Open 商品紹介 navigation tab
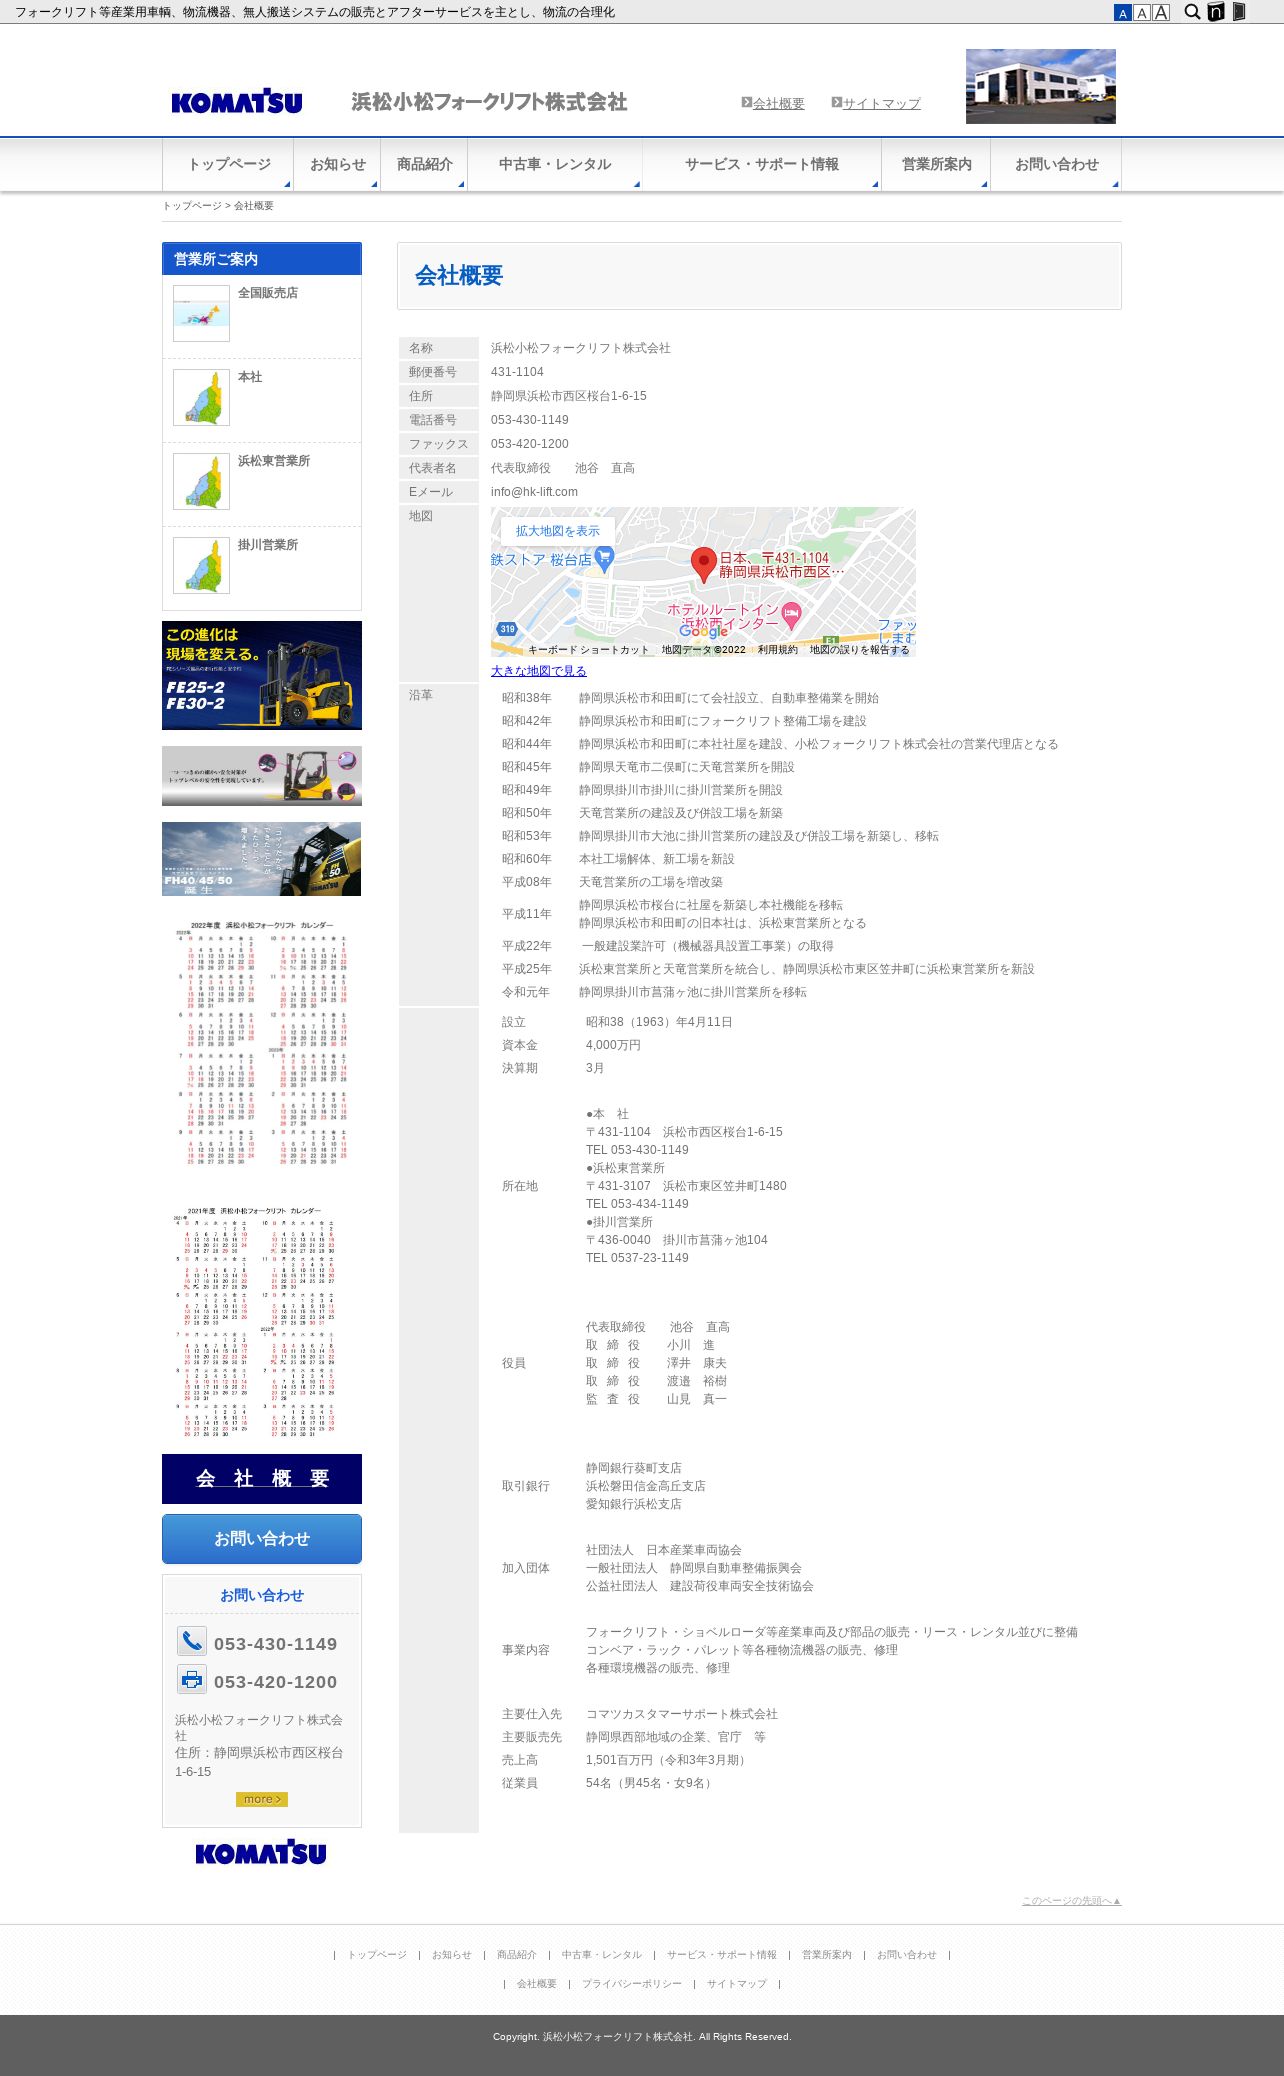1284x2076 pixels. coord(425,164)
